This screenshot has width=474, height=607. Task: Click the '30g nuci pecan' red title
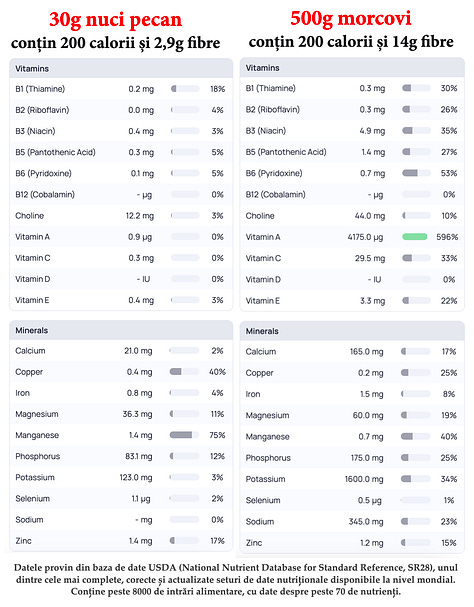[x=115, y=20]
